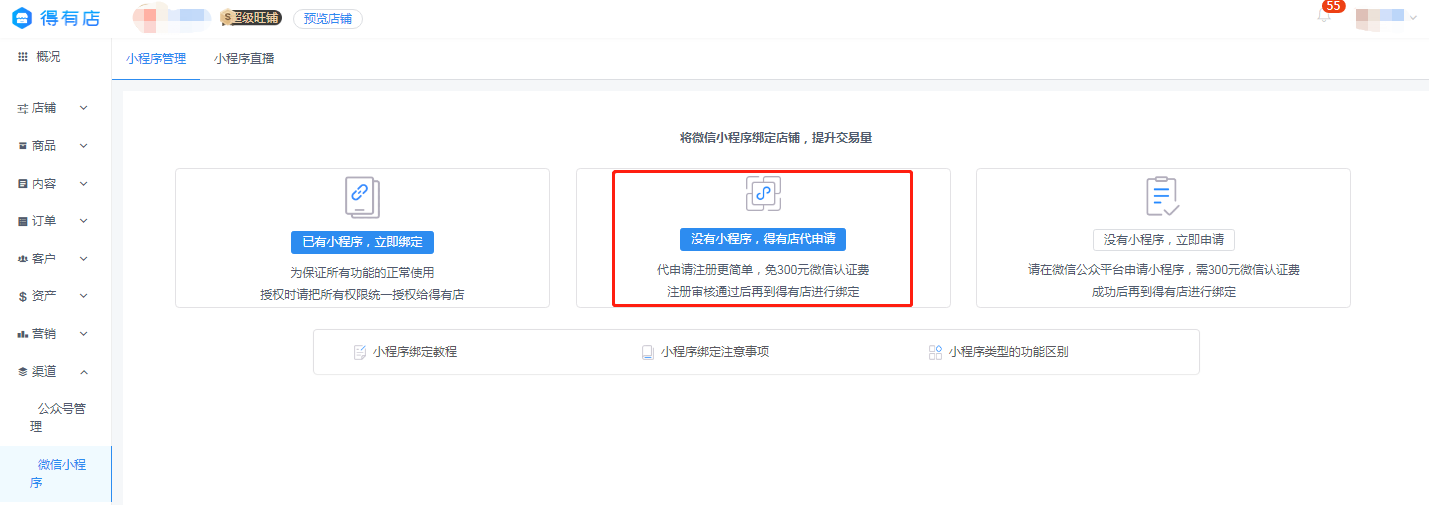Click the linked-documents icon above 已有小程序
This screenshot has width=1429, height=505.
[362, 197]
